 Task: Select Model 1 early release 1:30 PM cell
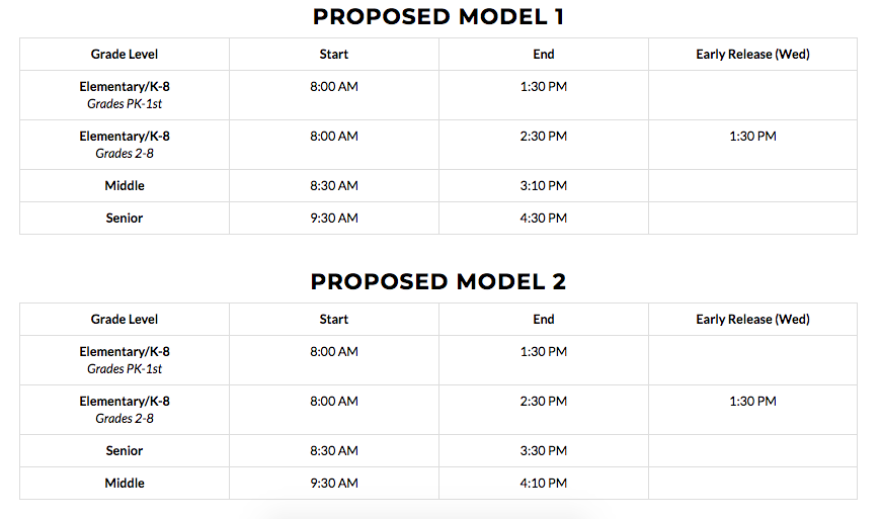click(752, 136)
